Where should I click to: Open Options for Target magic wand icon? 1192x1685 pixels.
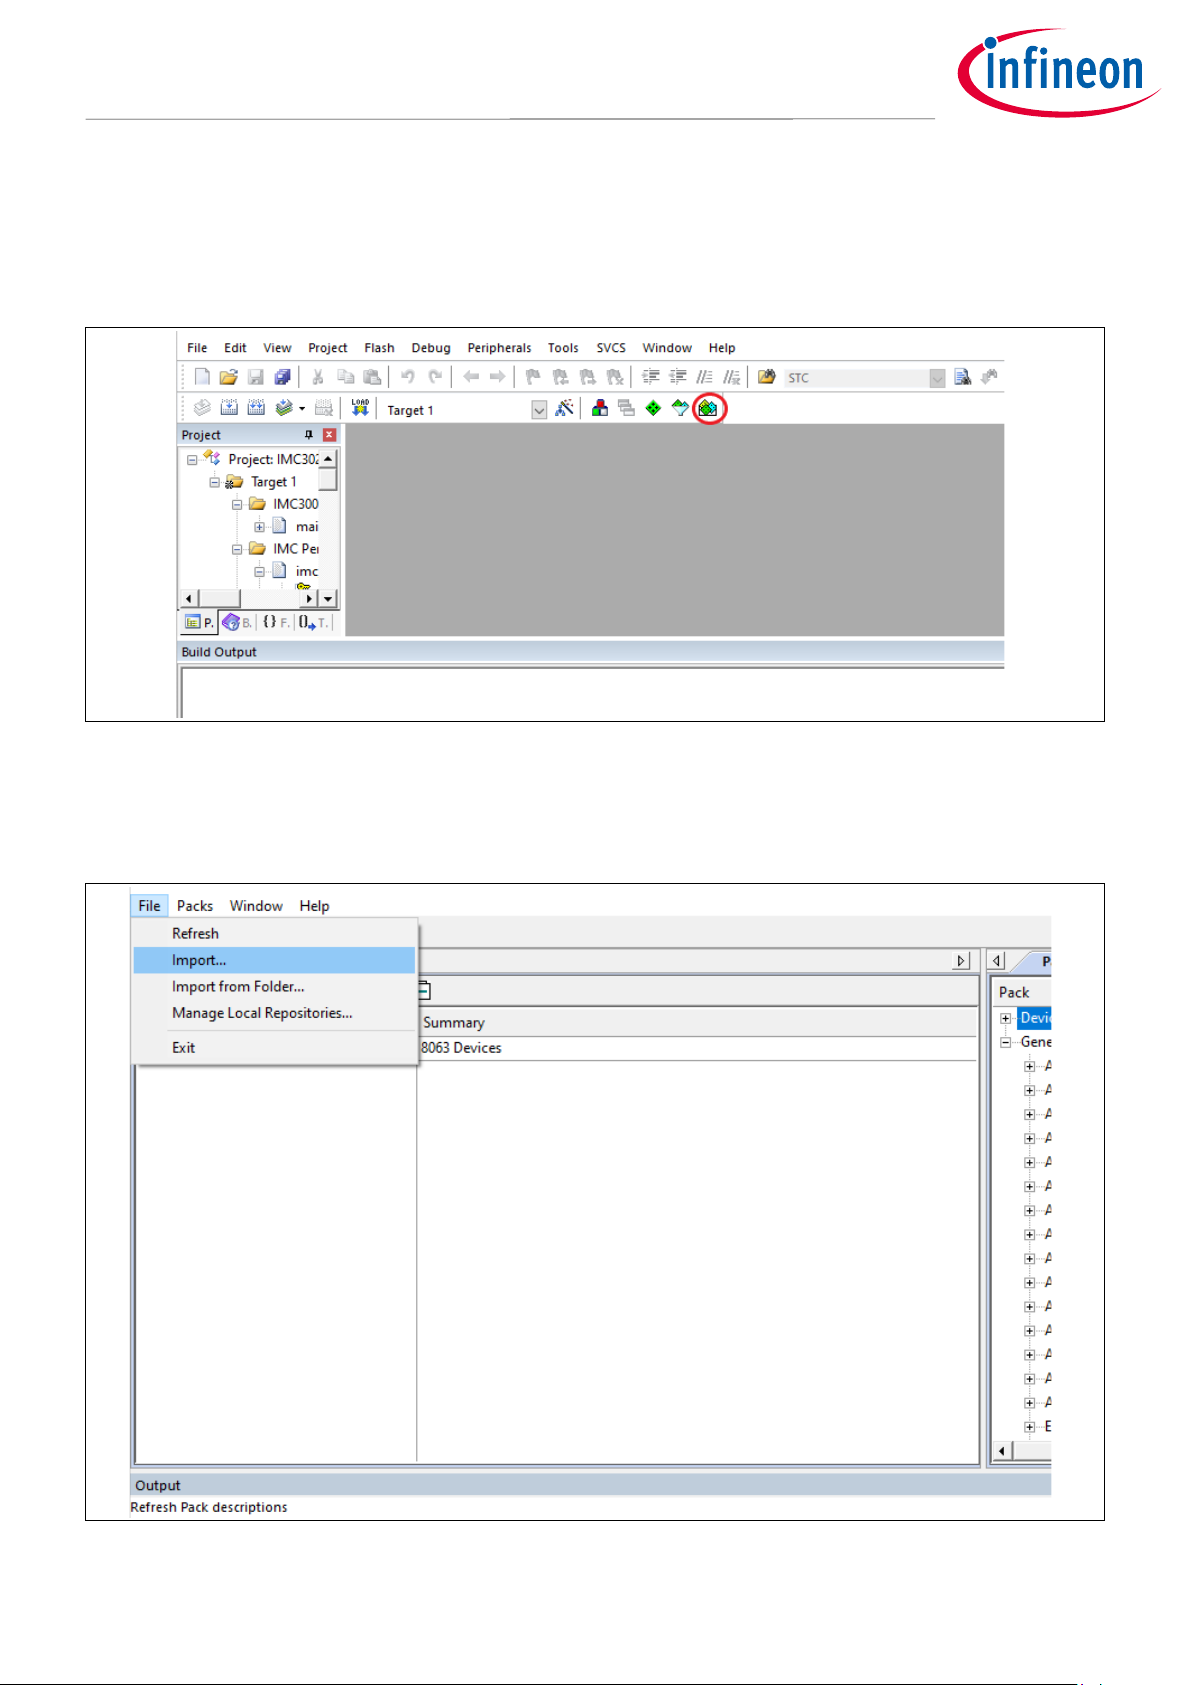[x=565, y=408]
